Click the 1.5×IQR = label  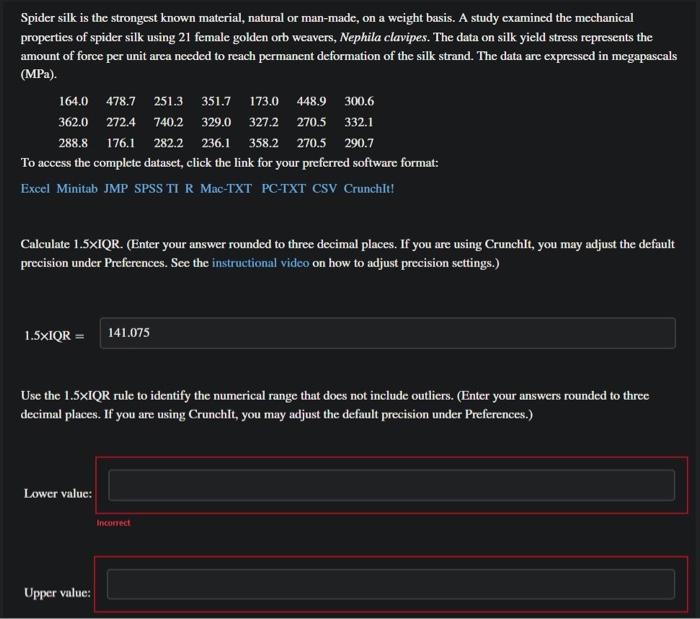coord(54,336)
